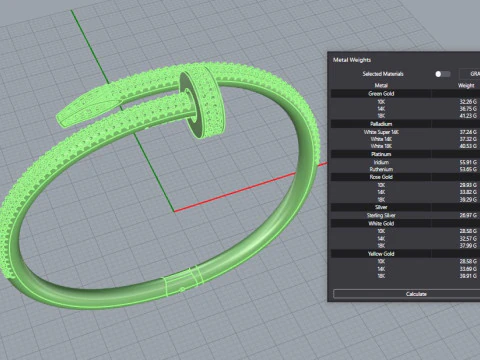Click the Metal column header
Image resolution: width=480 pixels, height=360 pixels.
(381, 85)
